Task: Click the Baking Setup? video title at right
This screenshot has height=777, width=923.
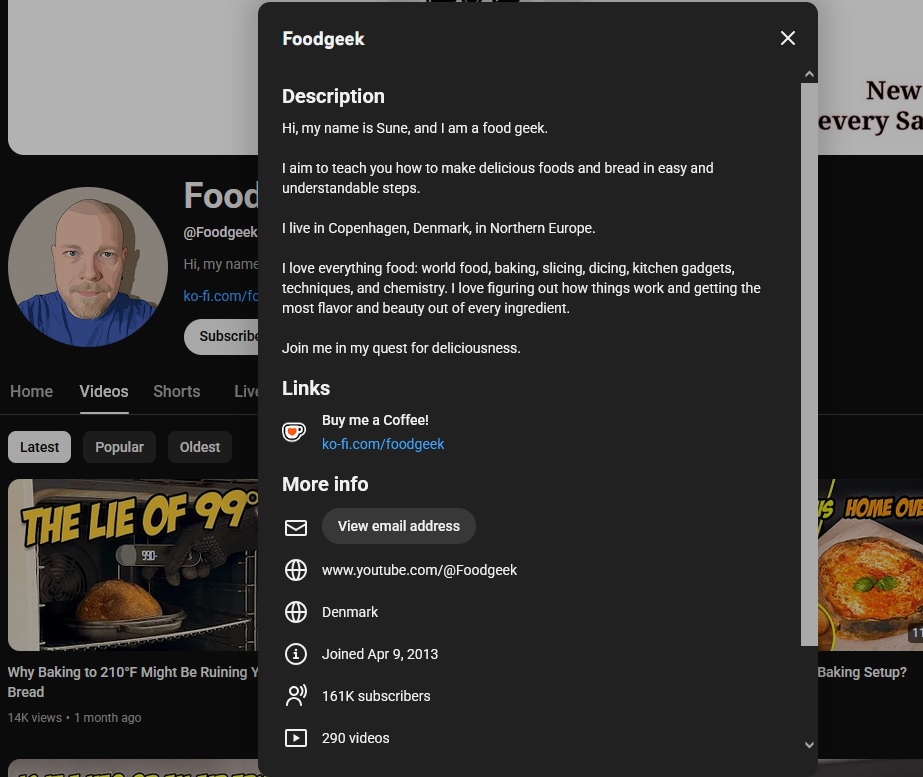Action: point(862,672)
